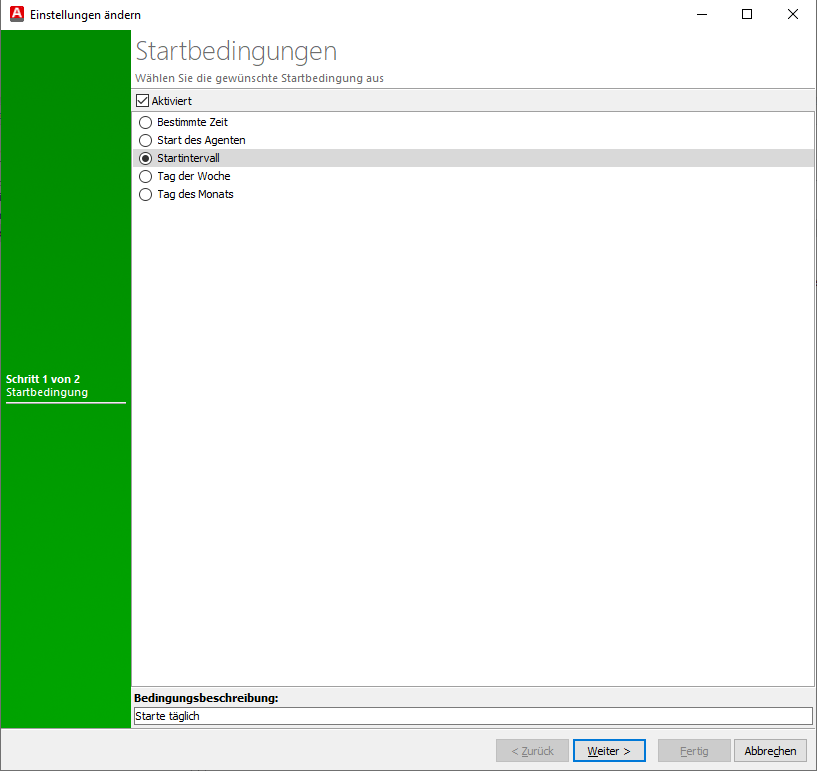
Task: Click inside the Bedingungsbeschreibung text field
Action: (400, 716)
